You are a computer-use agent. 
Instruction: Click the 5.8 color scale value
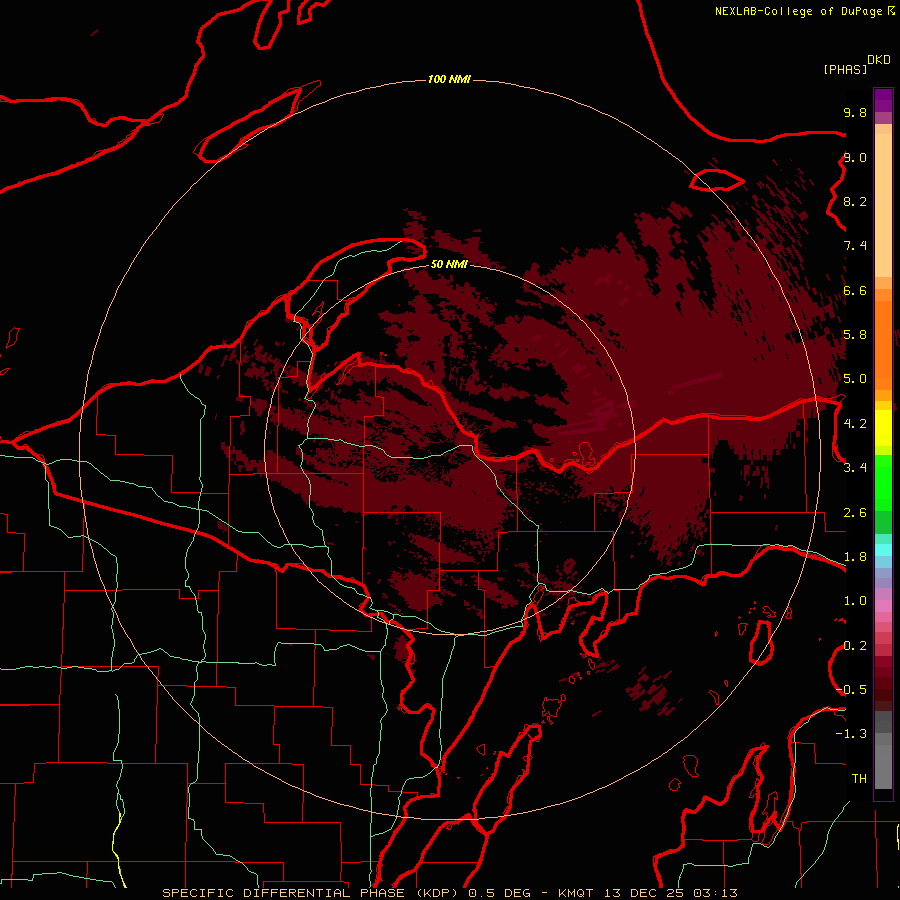tap(855, 334)
